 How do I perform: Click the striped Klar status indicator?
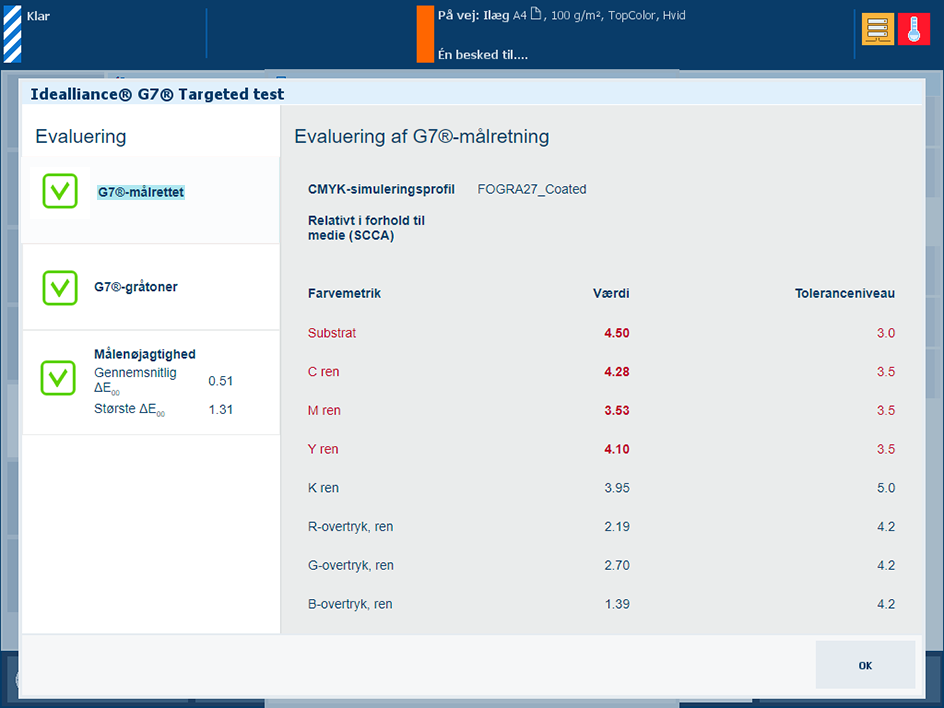[13, 34]
